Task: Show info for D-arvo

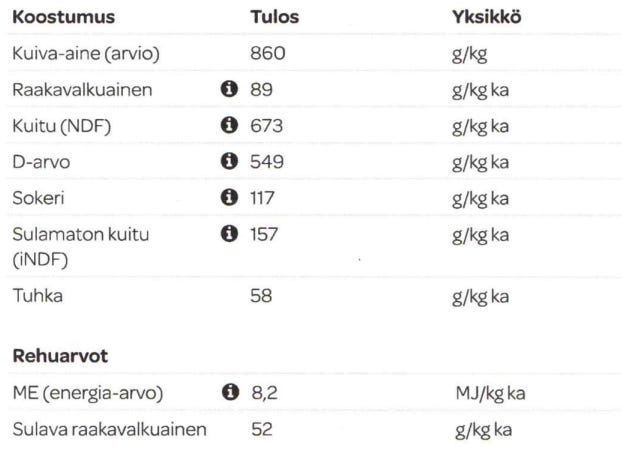Action: (x=228, y=161)
